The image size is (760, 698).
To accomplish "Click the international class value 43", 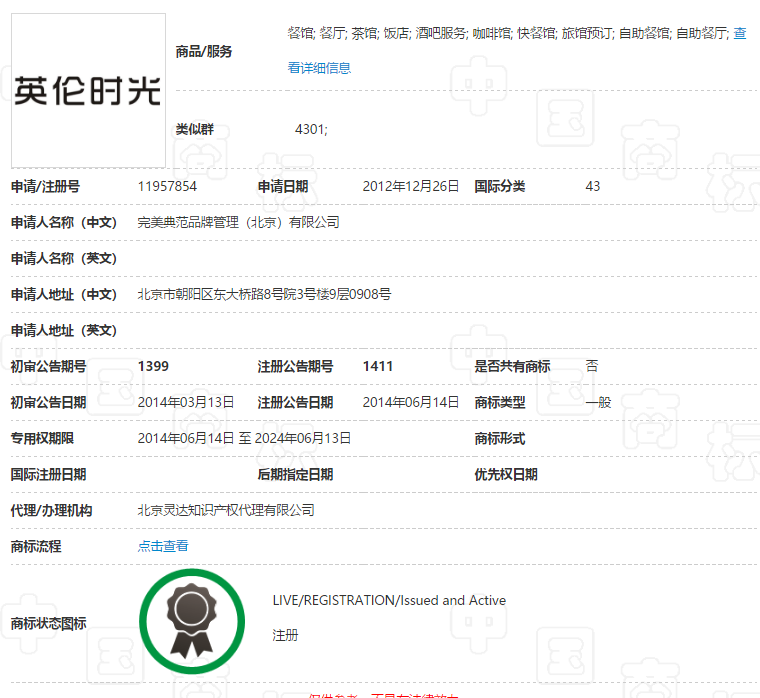I will click(593, 186).
